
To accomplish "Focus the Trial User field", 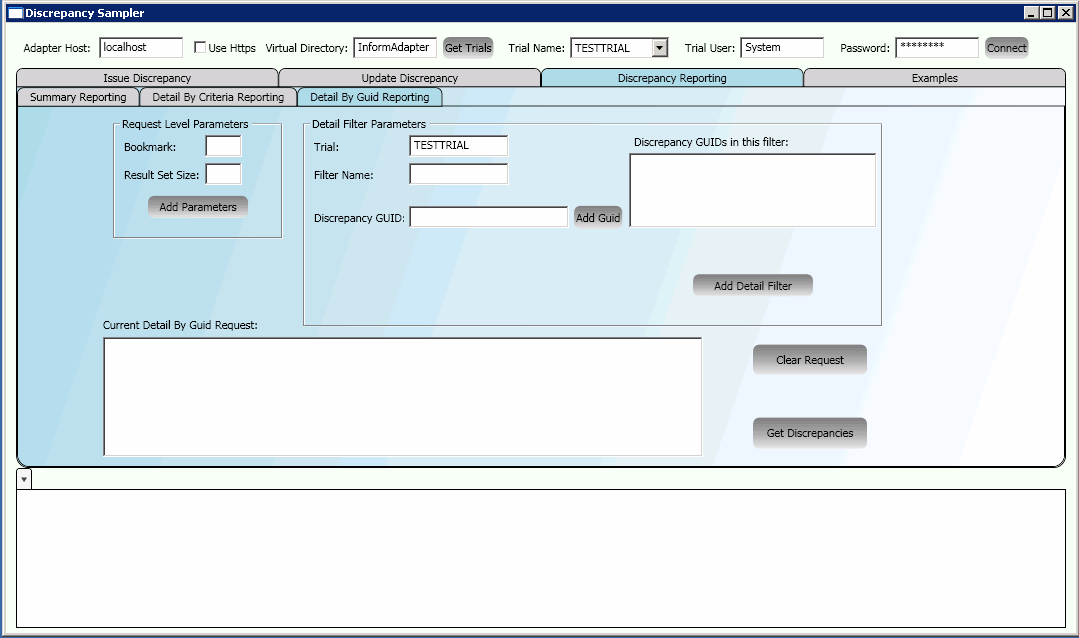I will click(782, 47).
